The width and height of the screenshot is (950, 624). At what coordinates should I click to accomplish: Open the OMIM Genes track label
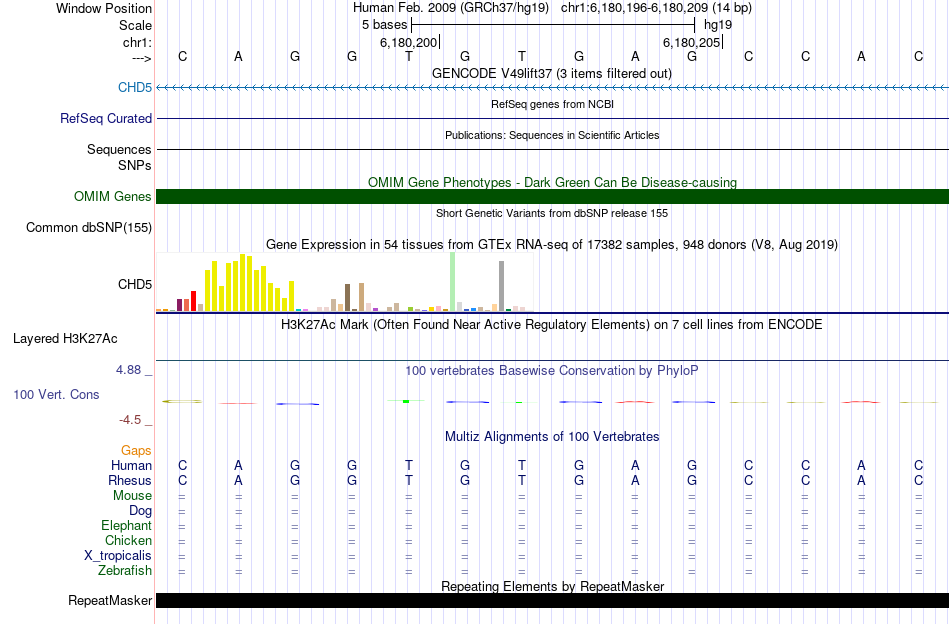(113, 196)
